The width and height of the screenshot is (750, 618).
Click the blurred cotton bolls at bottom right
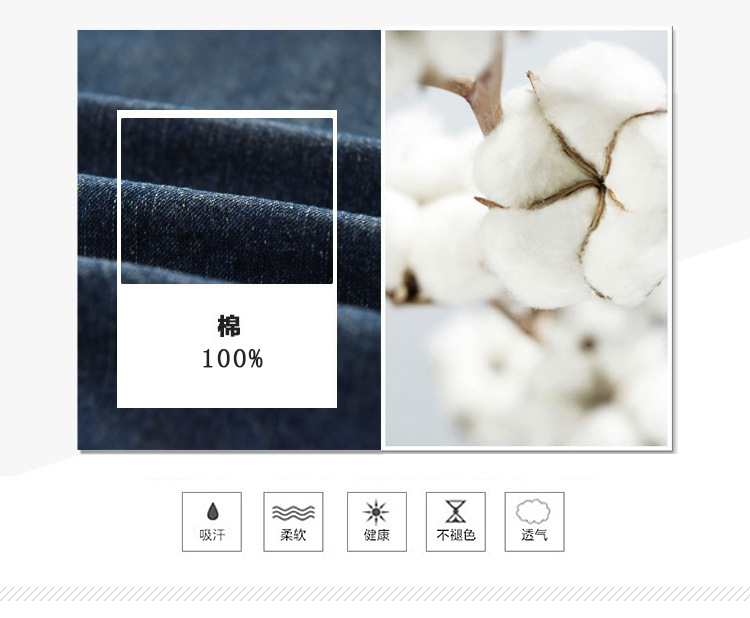550,378
